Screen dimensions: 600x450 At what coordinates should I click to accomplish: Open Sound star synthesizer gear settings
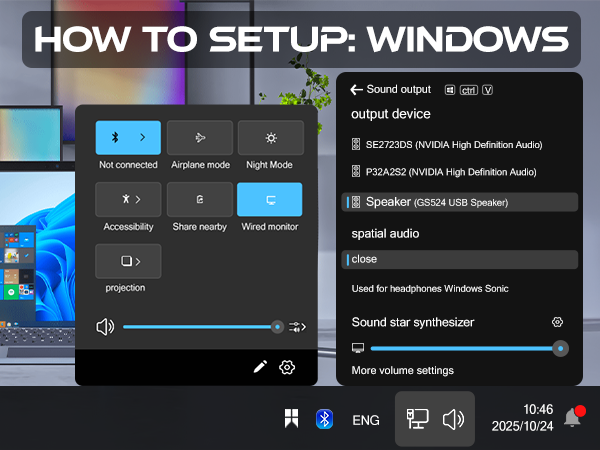click(x=557, y=322)
